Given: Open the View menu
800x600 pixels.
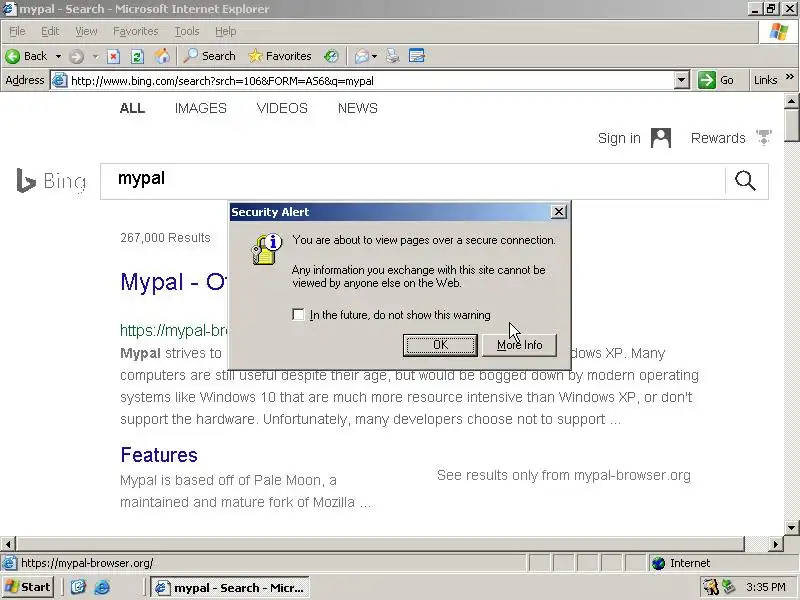Looking at the screenshot, I should 86,32.
